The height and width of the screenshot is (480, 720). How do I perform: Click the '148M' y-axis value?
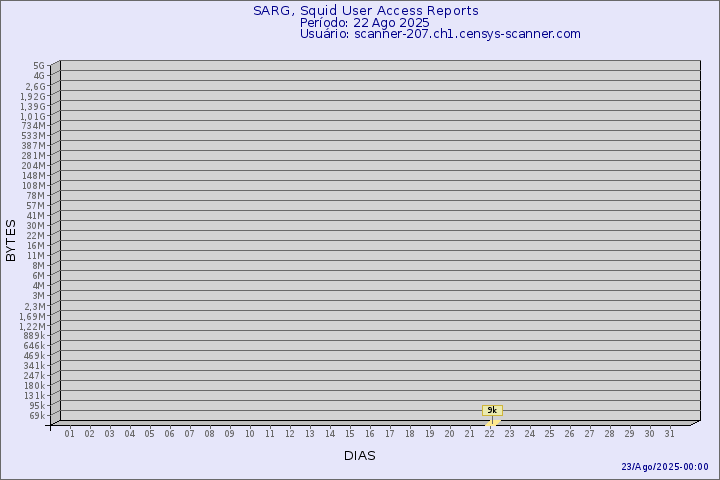(34, 176)
